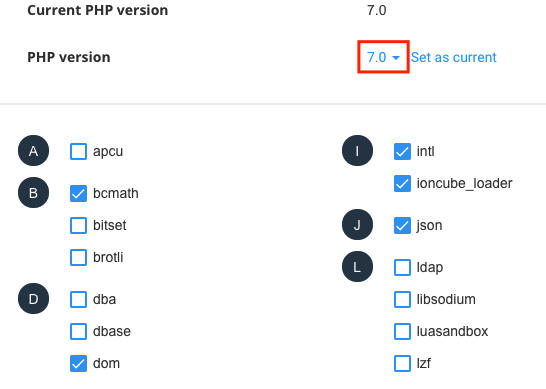Viewport: 546px width, 389px height.
Task: Click the letter L group badge
Action: click(357, 267)
